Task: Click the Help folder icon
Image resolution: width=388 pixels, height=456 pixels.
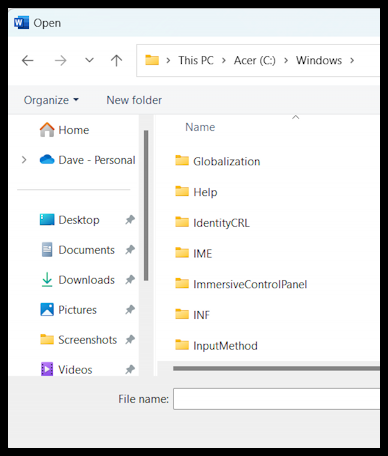Action: [x=182, y=191]
